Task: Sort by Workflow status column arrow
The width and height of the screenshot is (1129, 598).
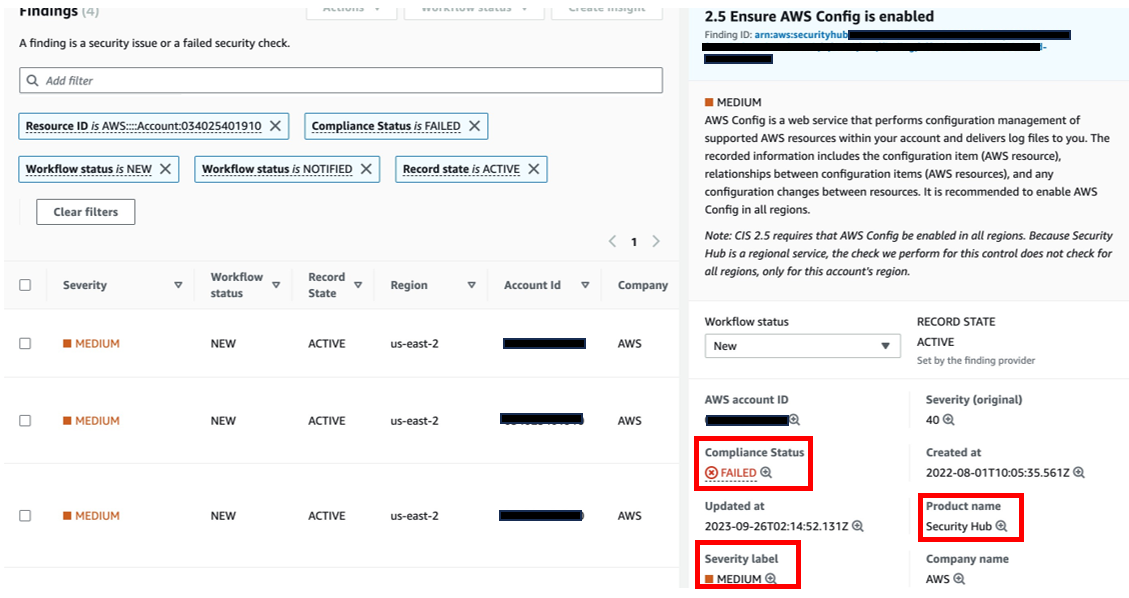Action: tap(276, 285)
